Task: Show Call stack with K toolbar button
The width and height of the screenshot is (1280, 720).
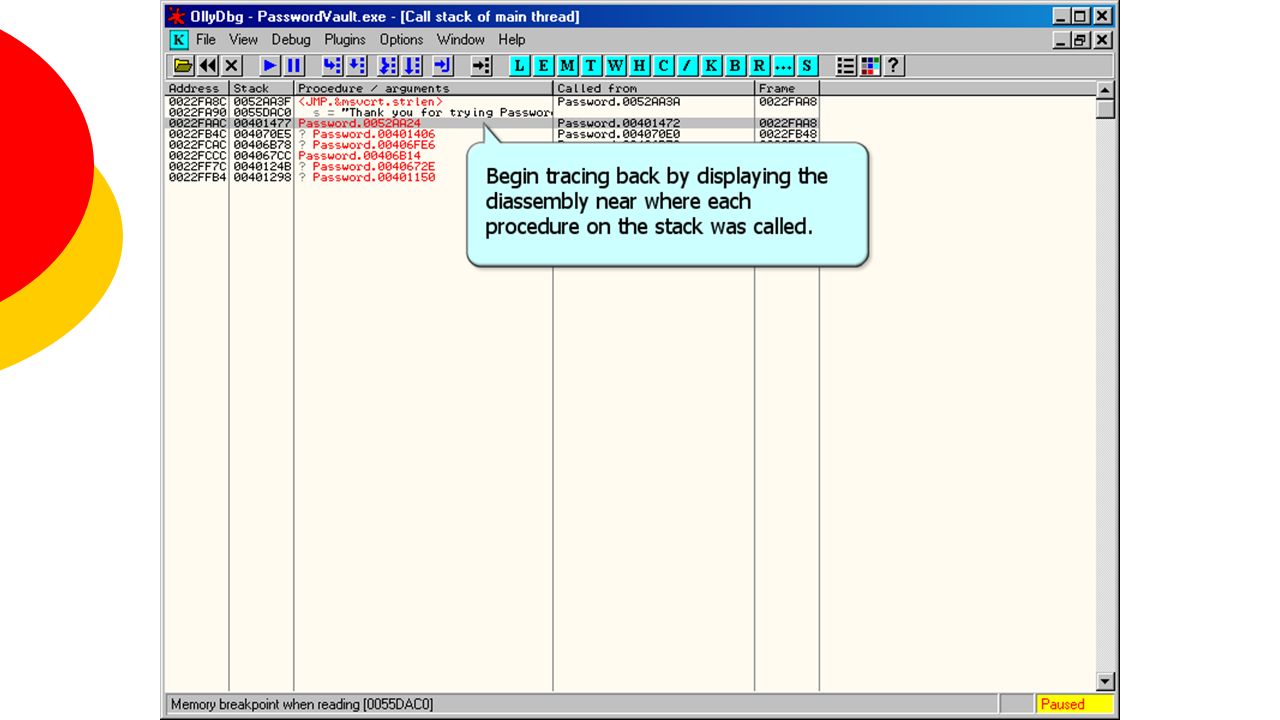Action: click(711, 66)
